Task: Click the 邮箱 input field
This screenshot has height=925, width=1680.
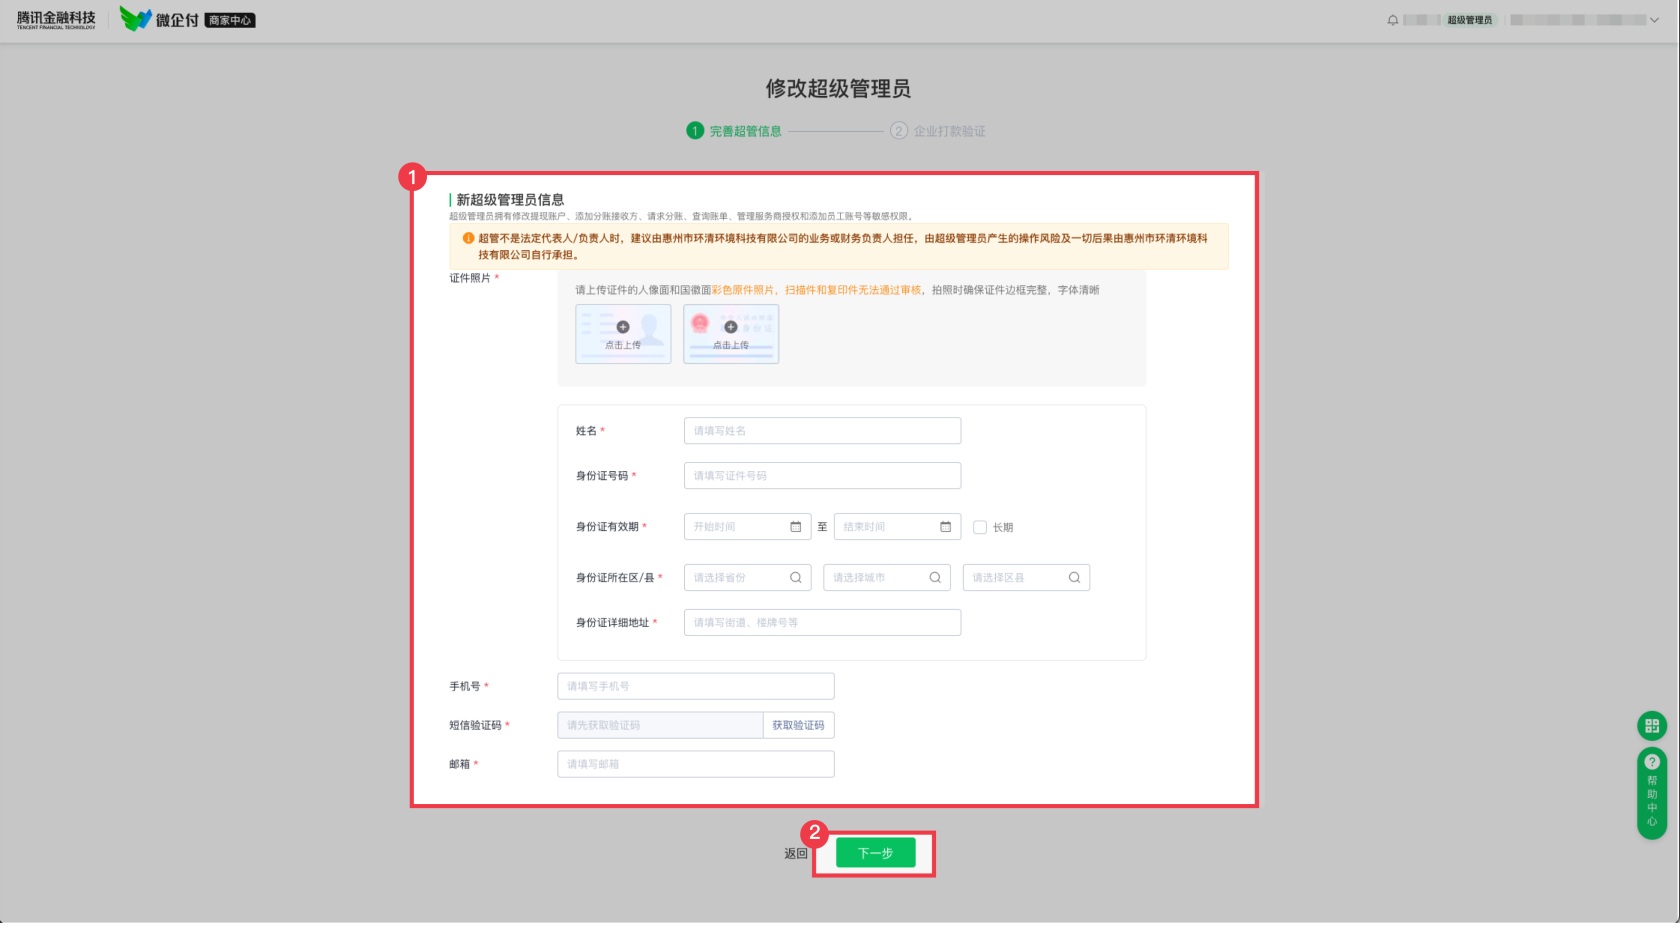Action: click(695, 764)
